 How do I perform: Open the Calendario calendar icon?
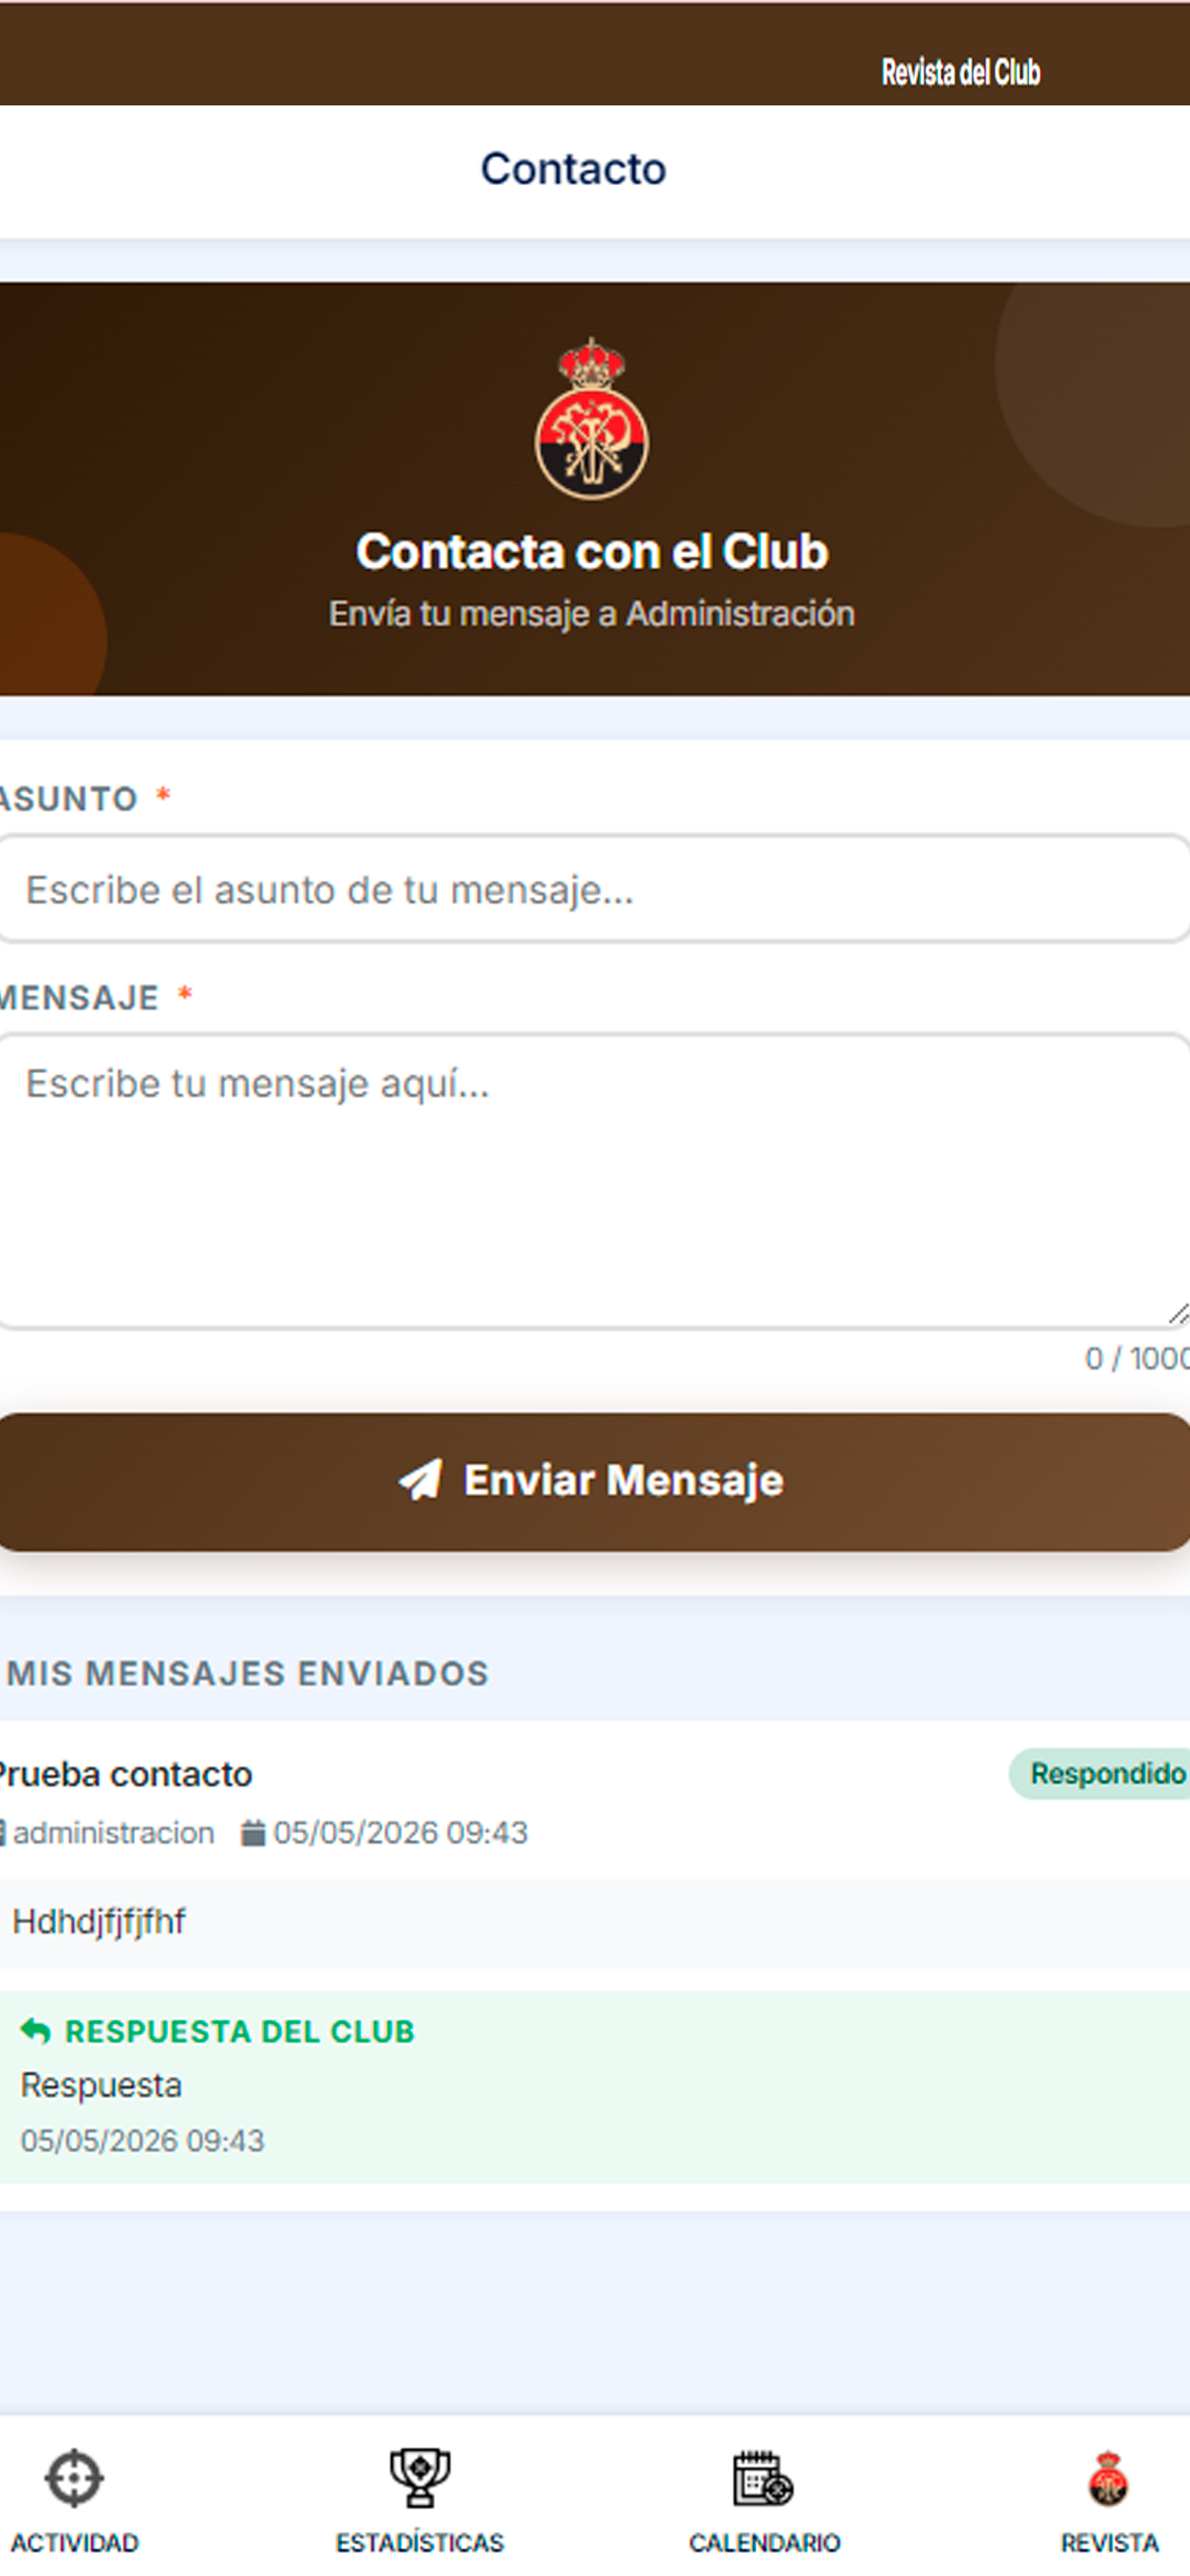[x=763, y=2478]
